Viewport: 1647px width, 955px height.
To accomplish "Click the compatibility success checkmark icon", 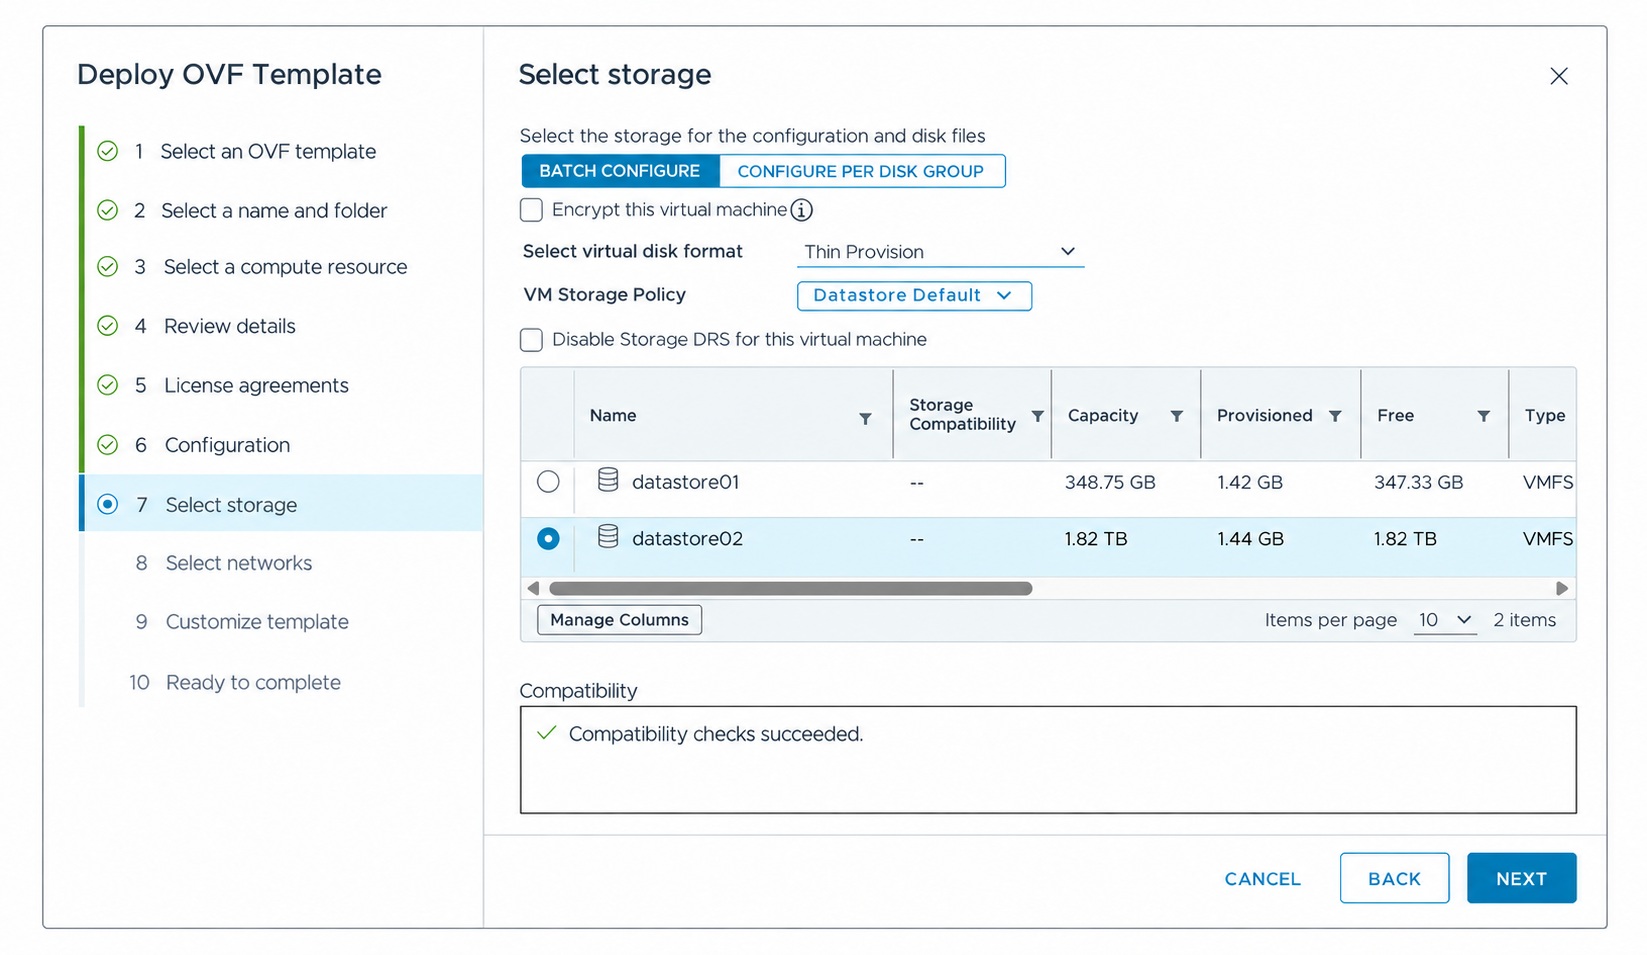I will 546,733.
